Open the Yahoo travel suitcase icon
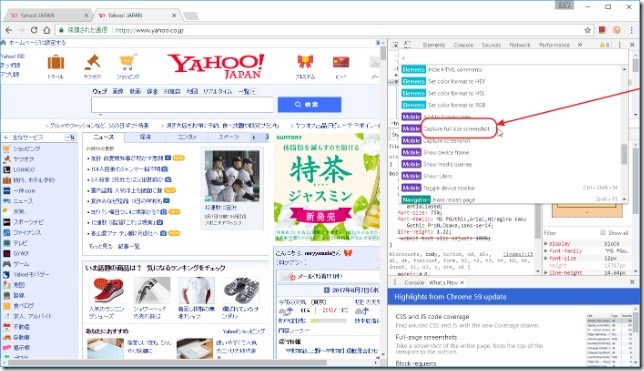This screenshot has height=371, width=644. (x=56, y=63)
